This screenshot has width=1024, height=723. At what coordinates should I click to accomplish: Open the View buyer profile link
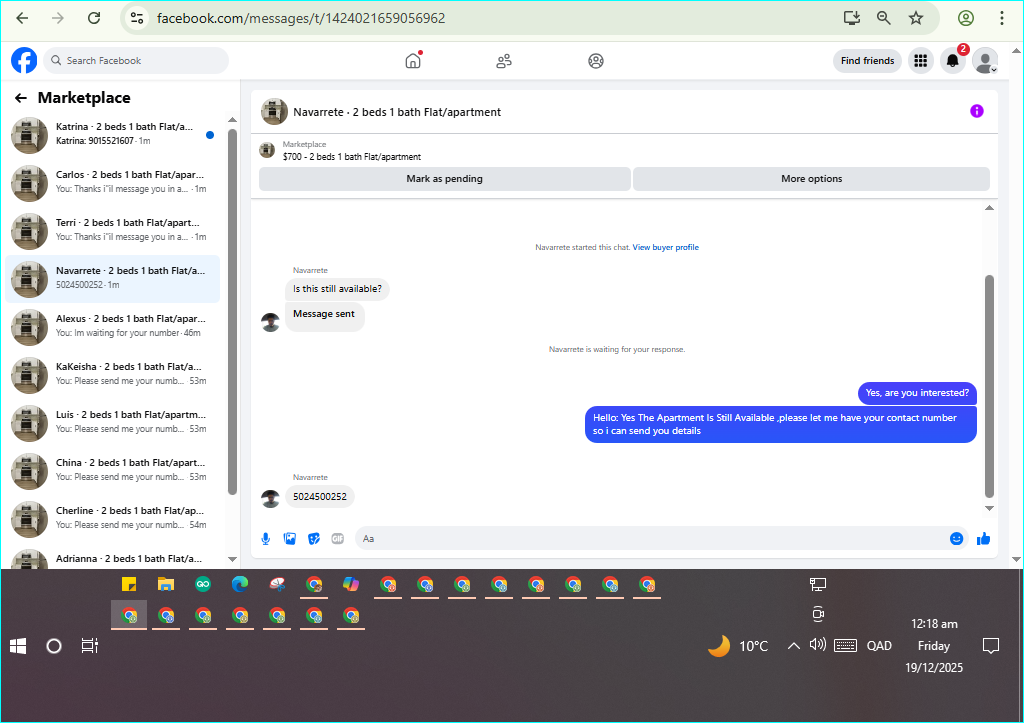coord(665,248)
